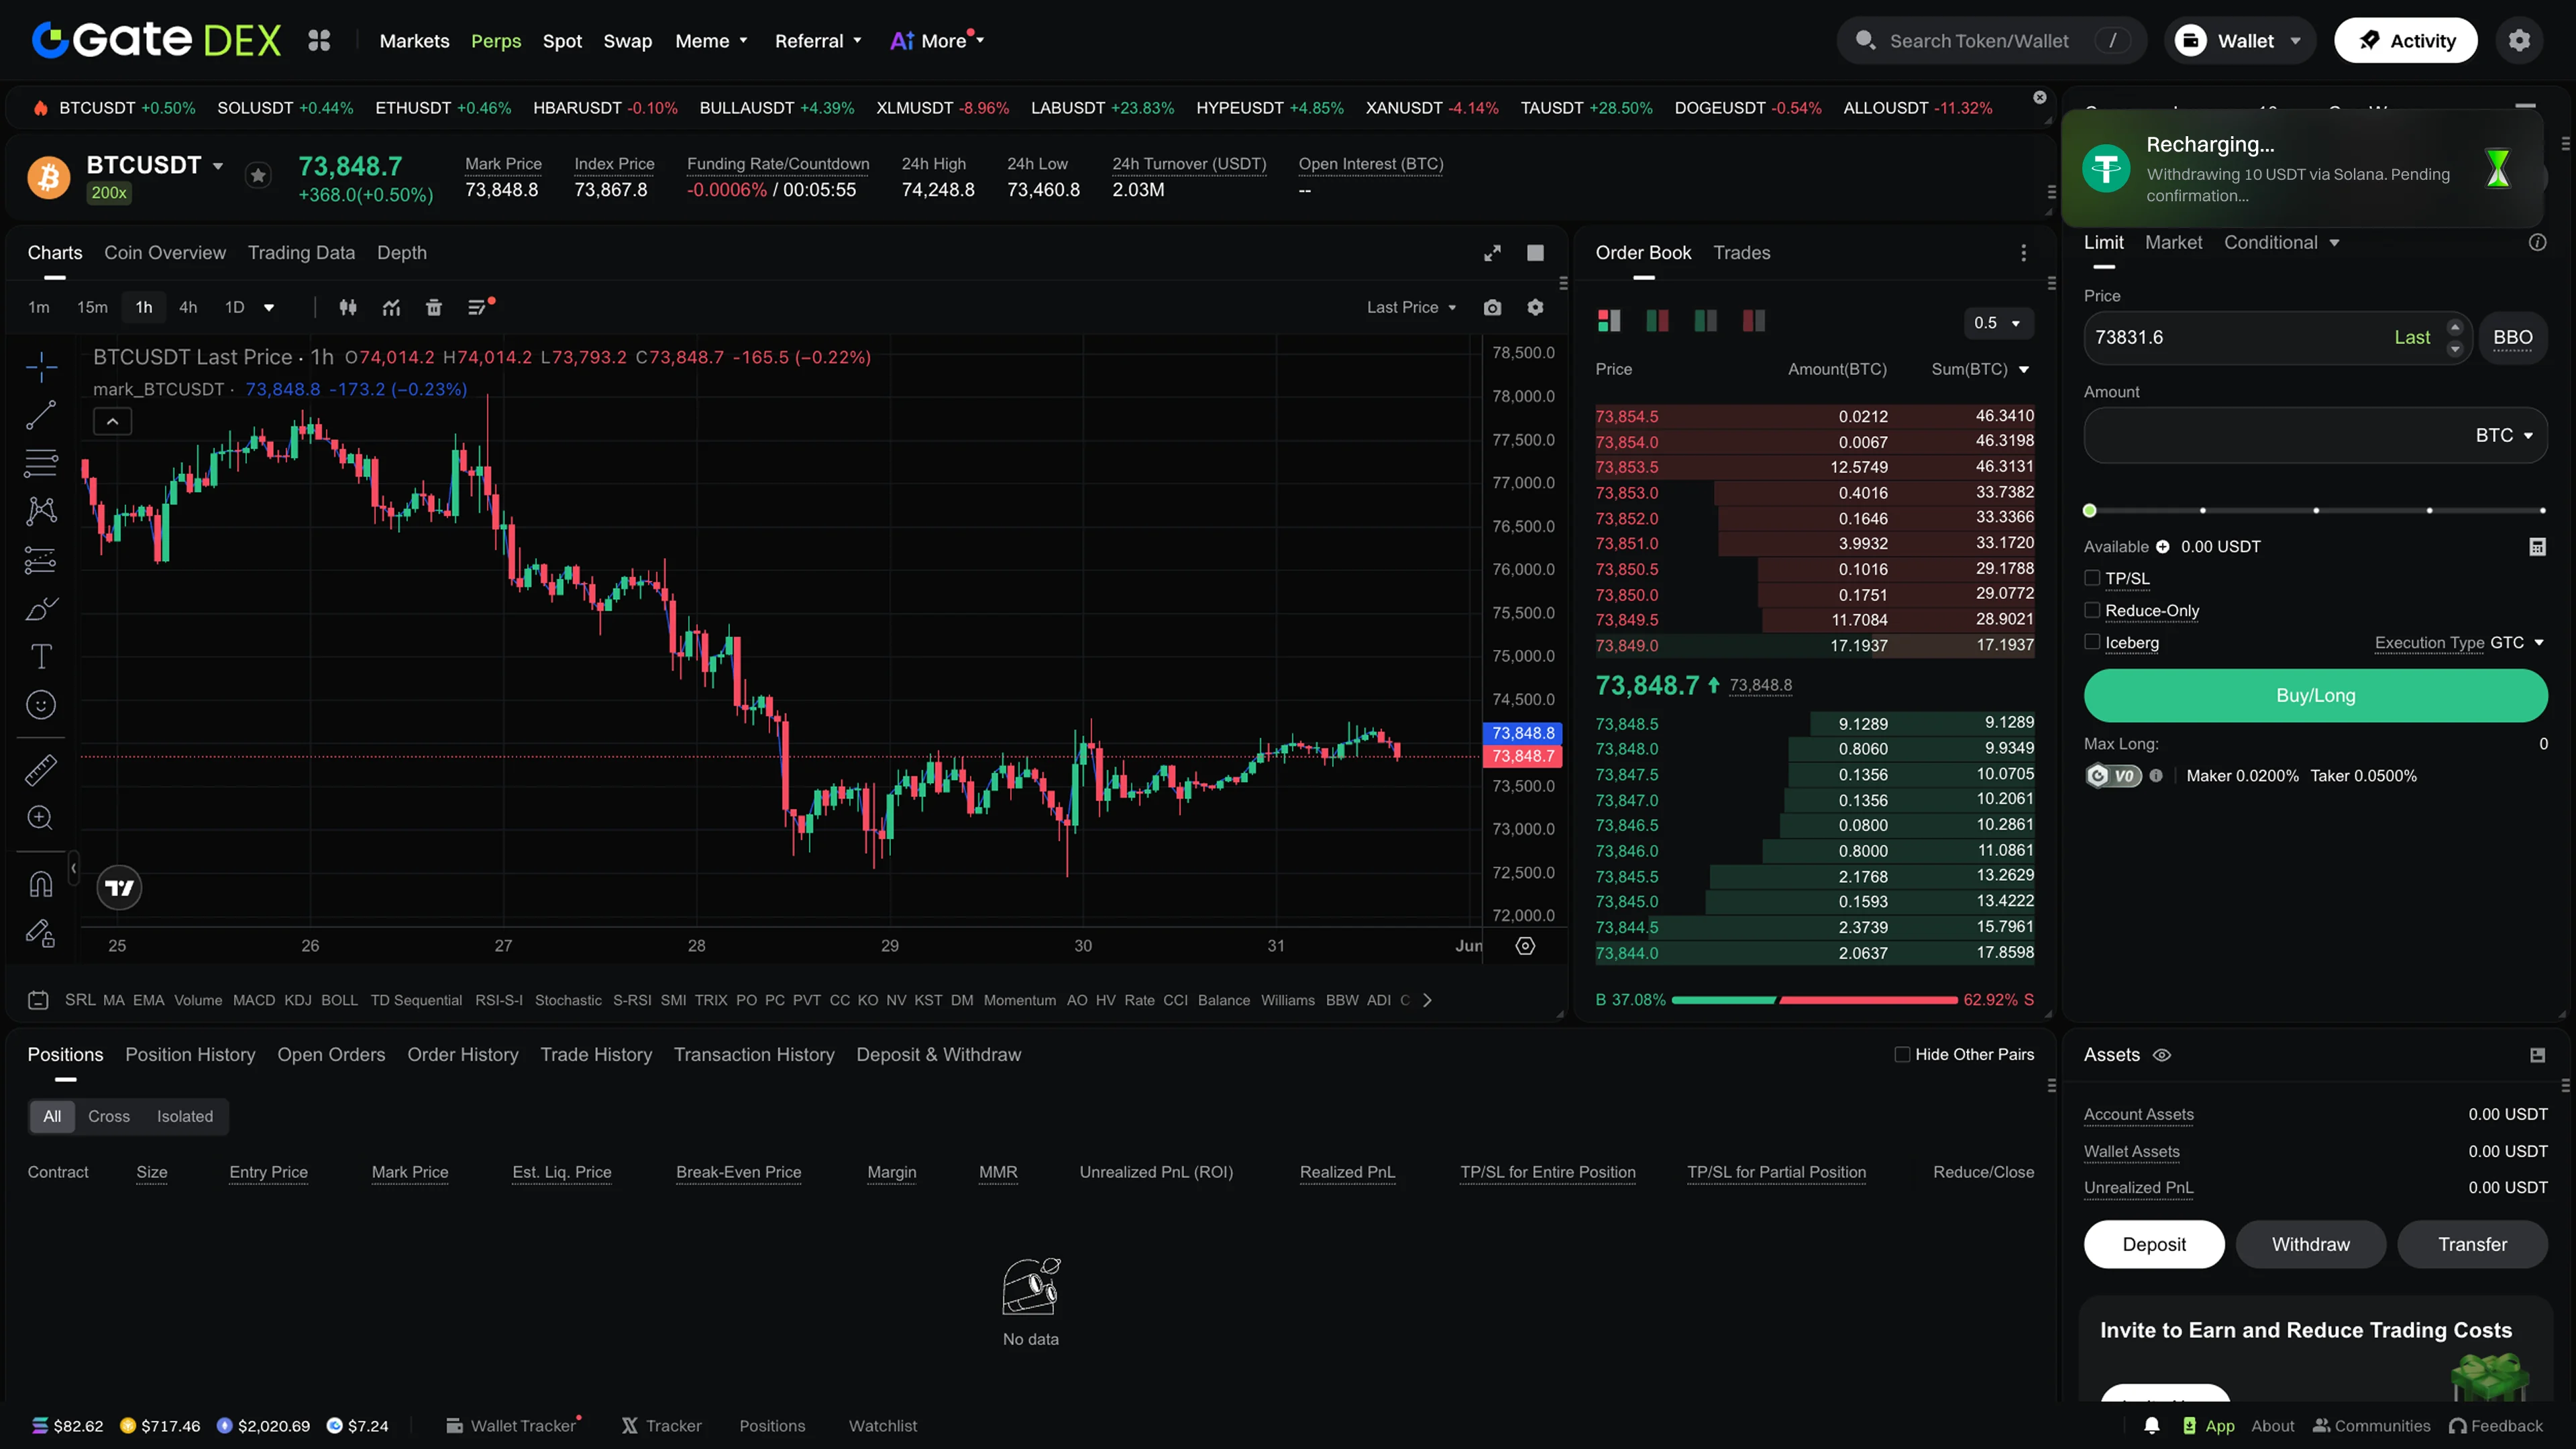Select the pattern drawing tool
The image size is (2576, 1449).
tap(41, 511)
